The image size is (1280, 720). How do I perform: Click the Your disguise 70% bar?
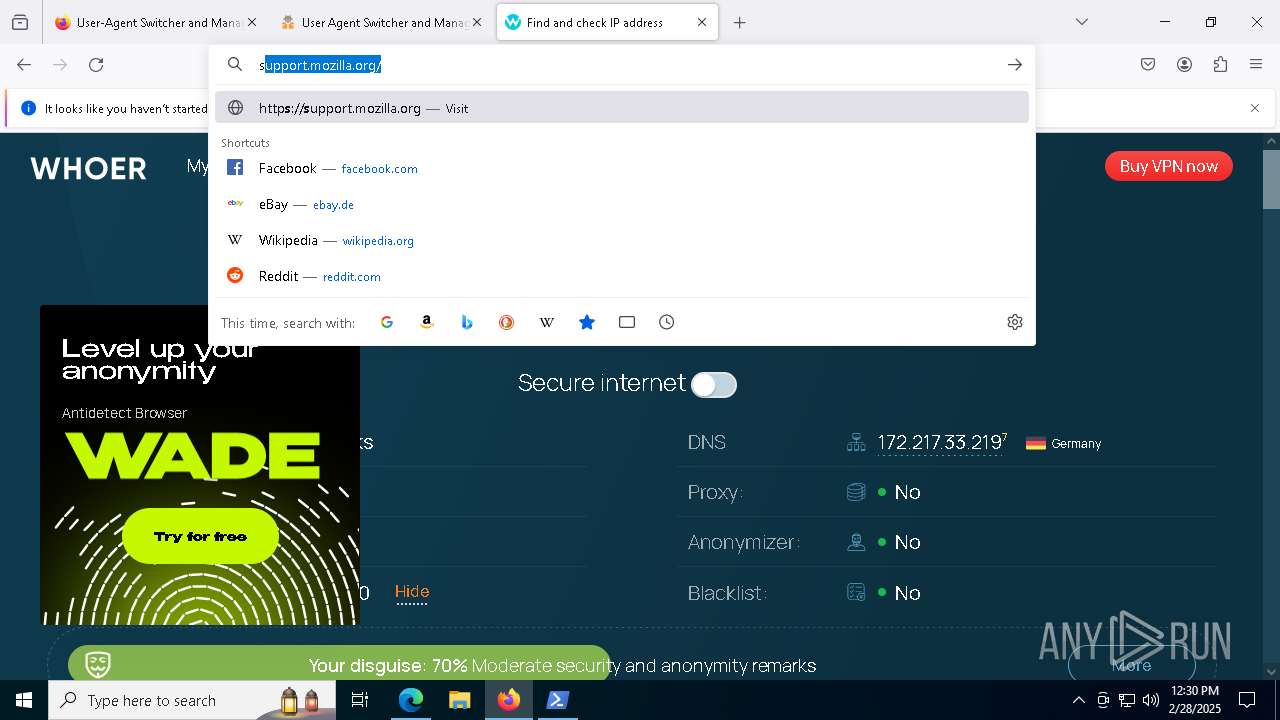click(339, 664)
